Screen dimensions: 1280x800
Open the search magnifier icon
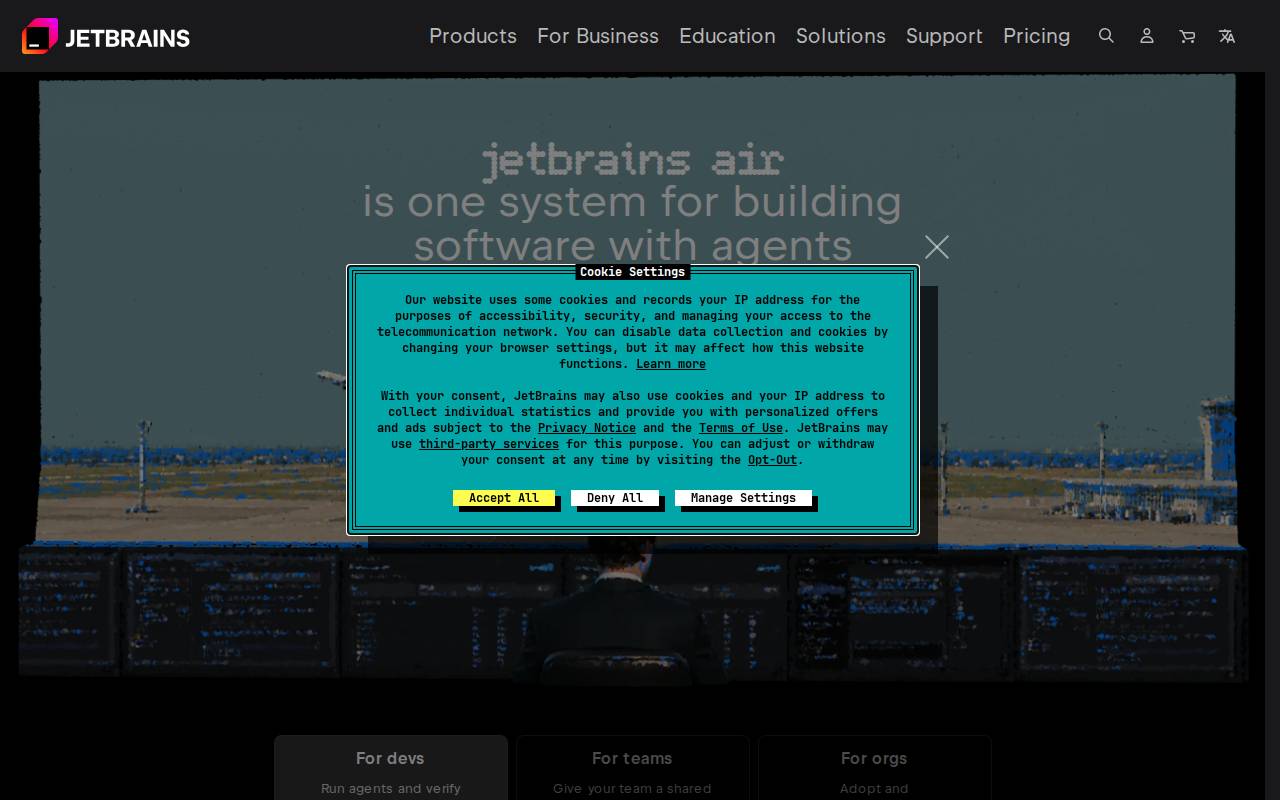pos(1106,36)
